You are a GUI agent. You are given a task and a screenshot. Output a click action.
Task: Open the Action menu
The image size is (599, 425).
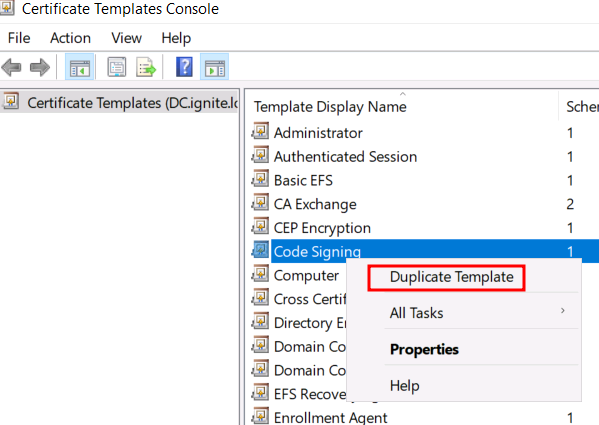point(70,38)
